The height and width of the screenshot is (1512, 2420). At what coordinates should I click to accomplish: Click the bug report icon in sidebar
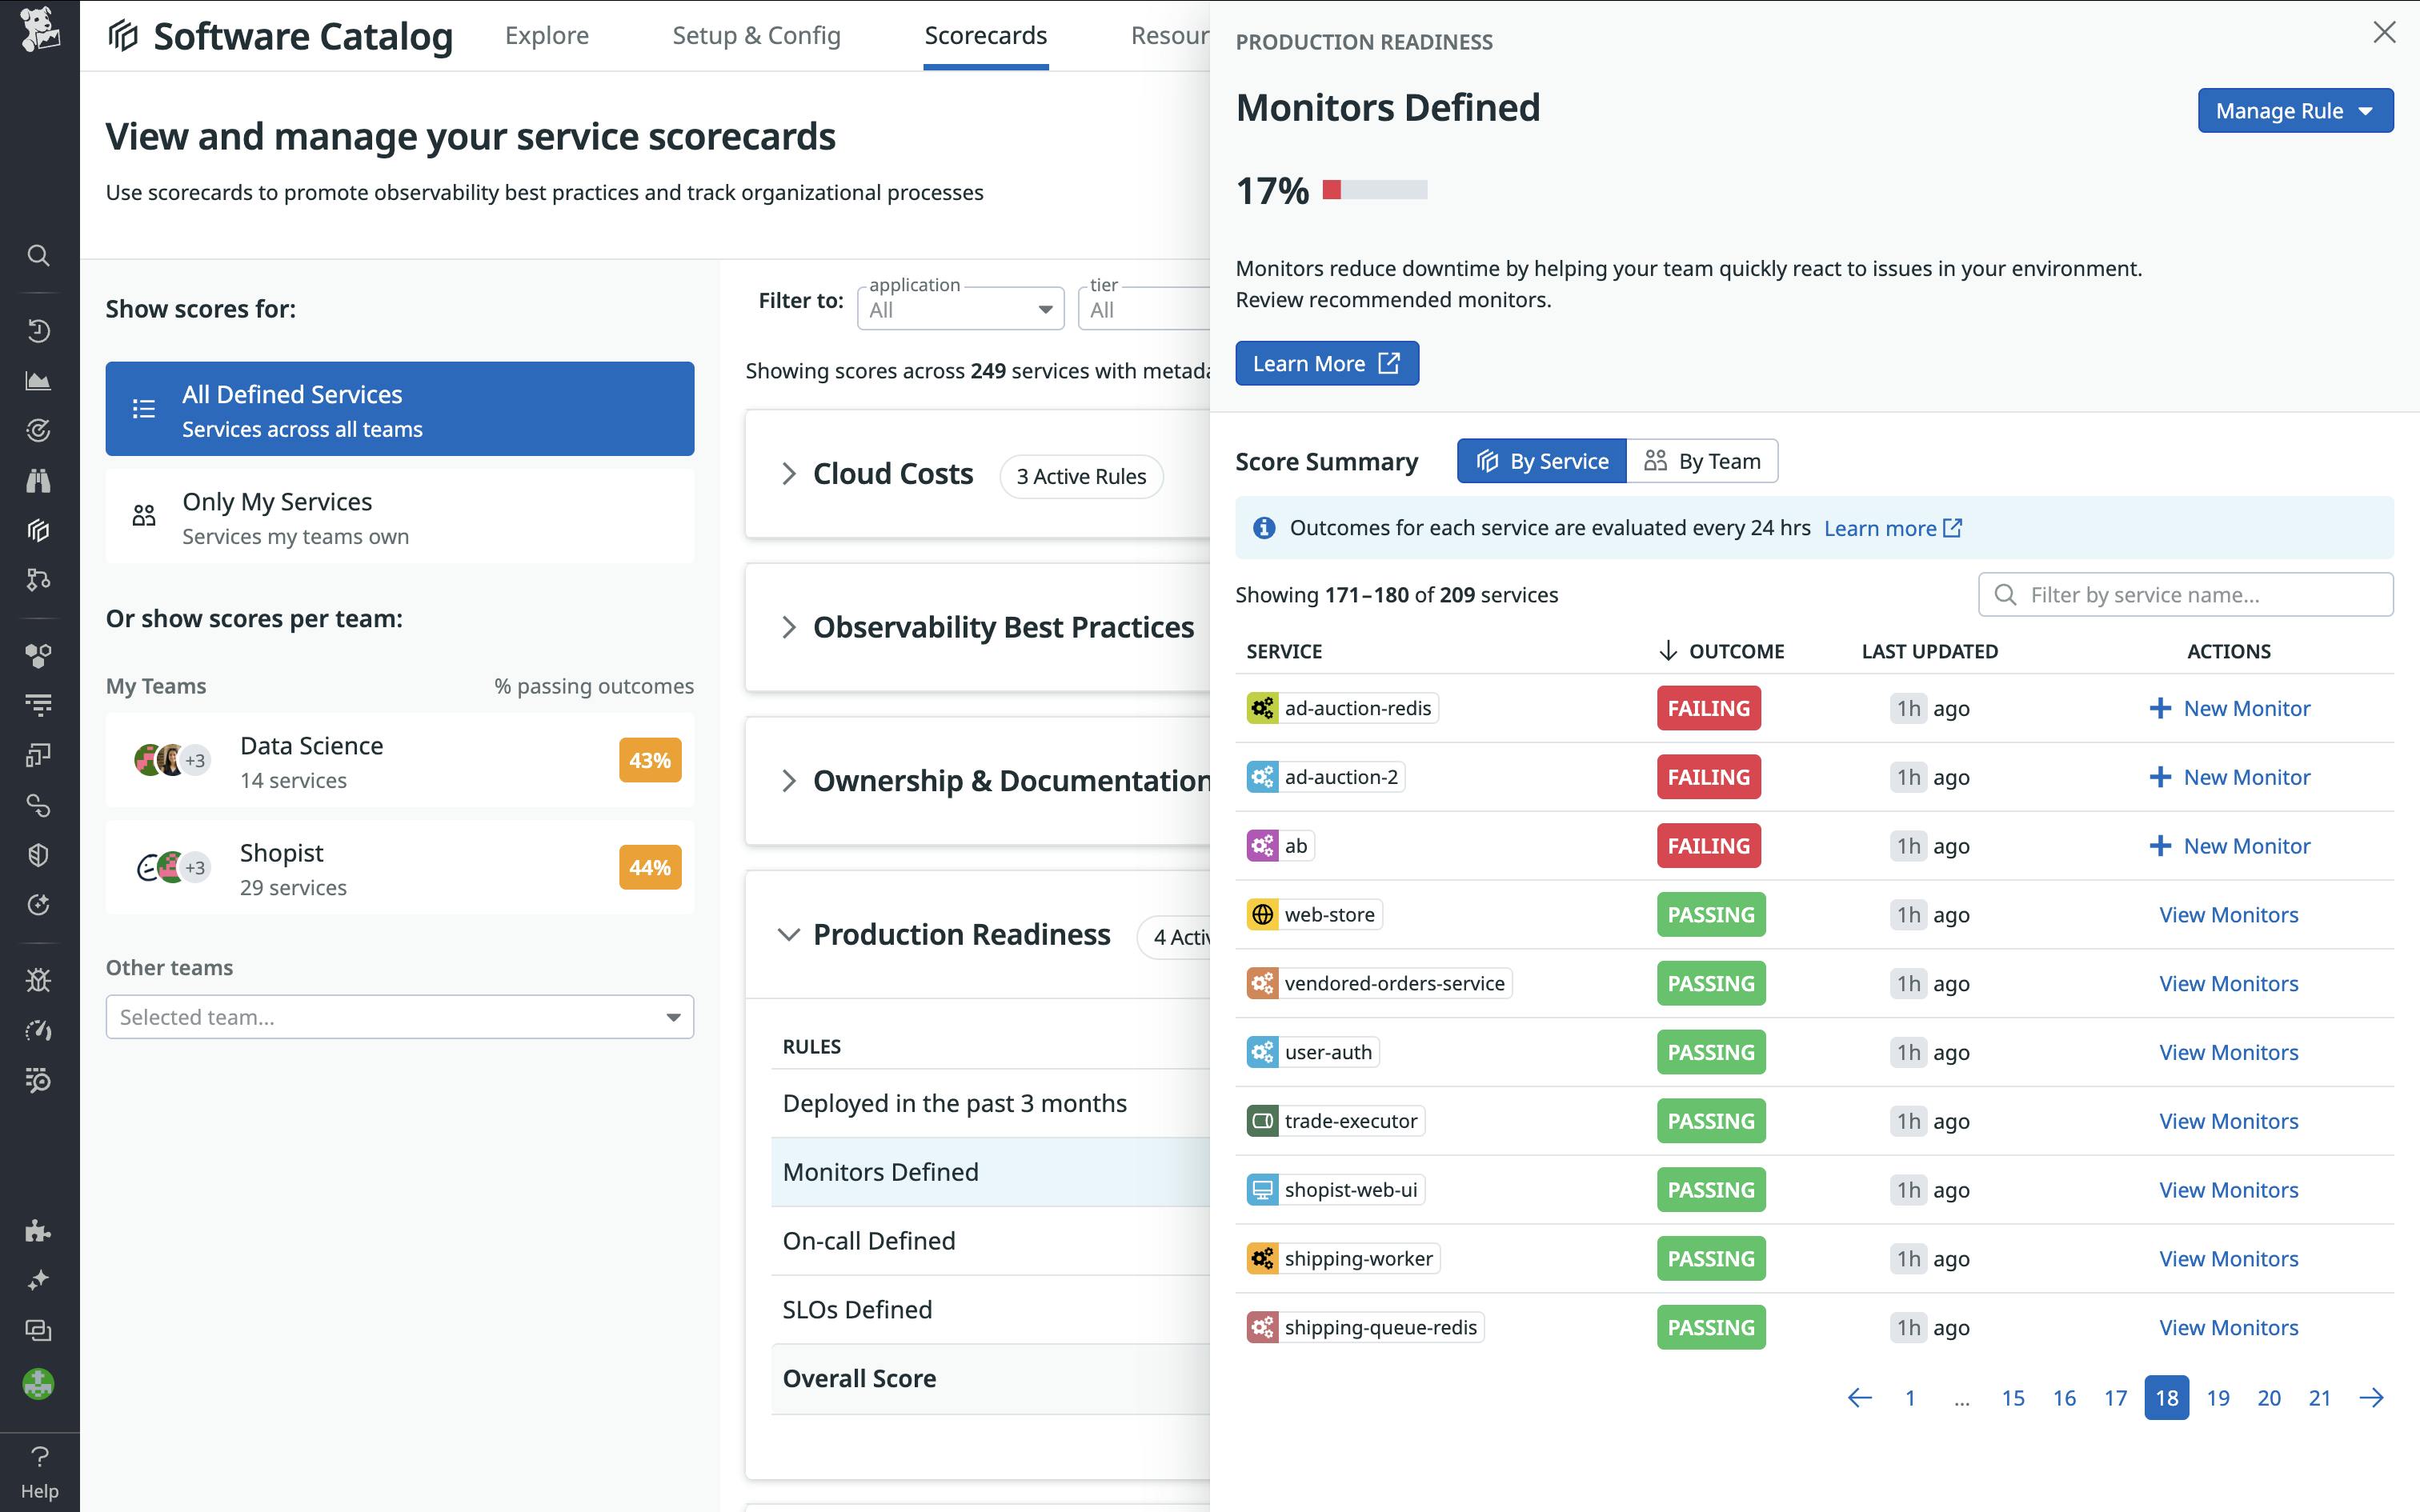tap(39, 980)
